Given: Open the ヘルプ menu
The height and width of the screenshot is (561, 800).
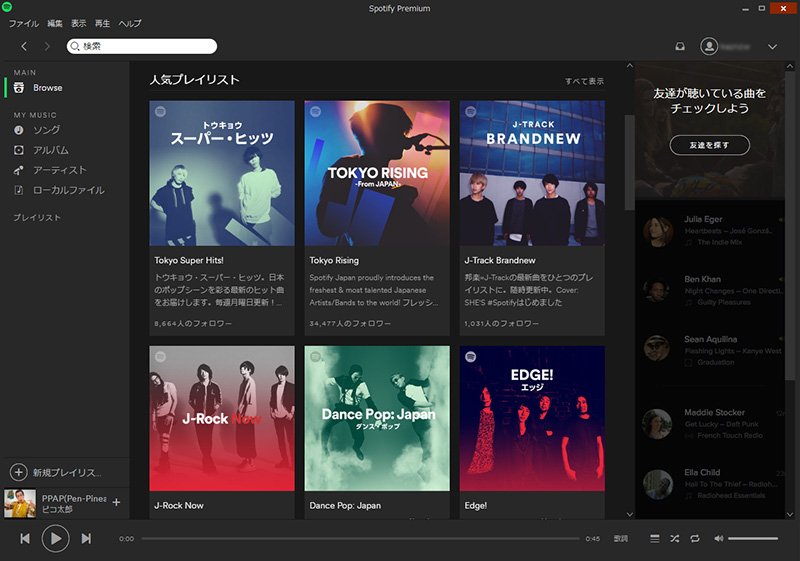Looking at the screenshot, I should pos(130,23).
